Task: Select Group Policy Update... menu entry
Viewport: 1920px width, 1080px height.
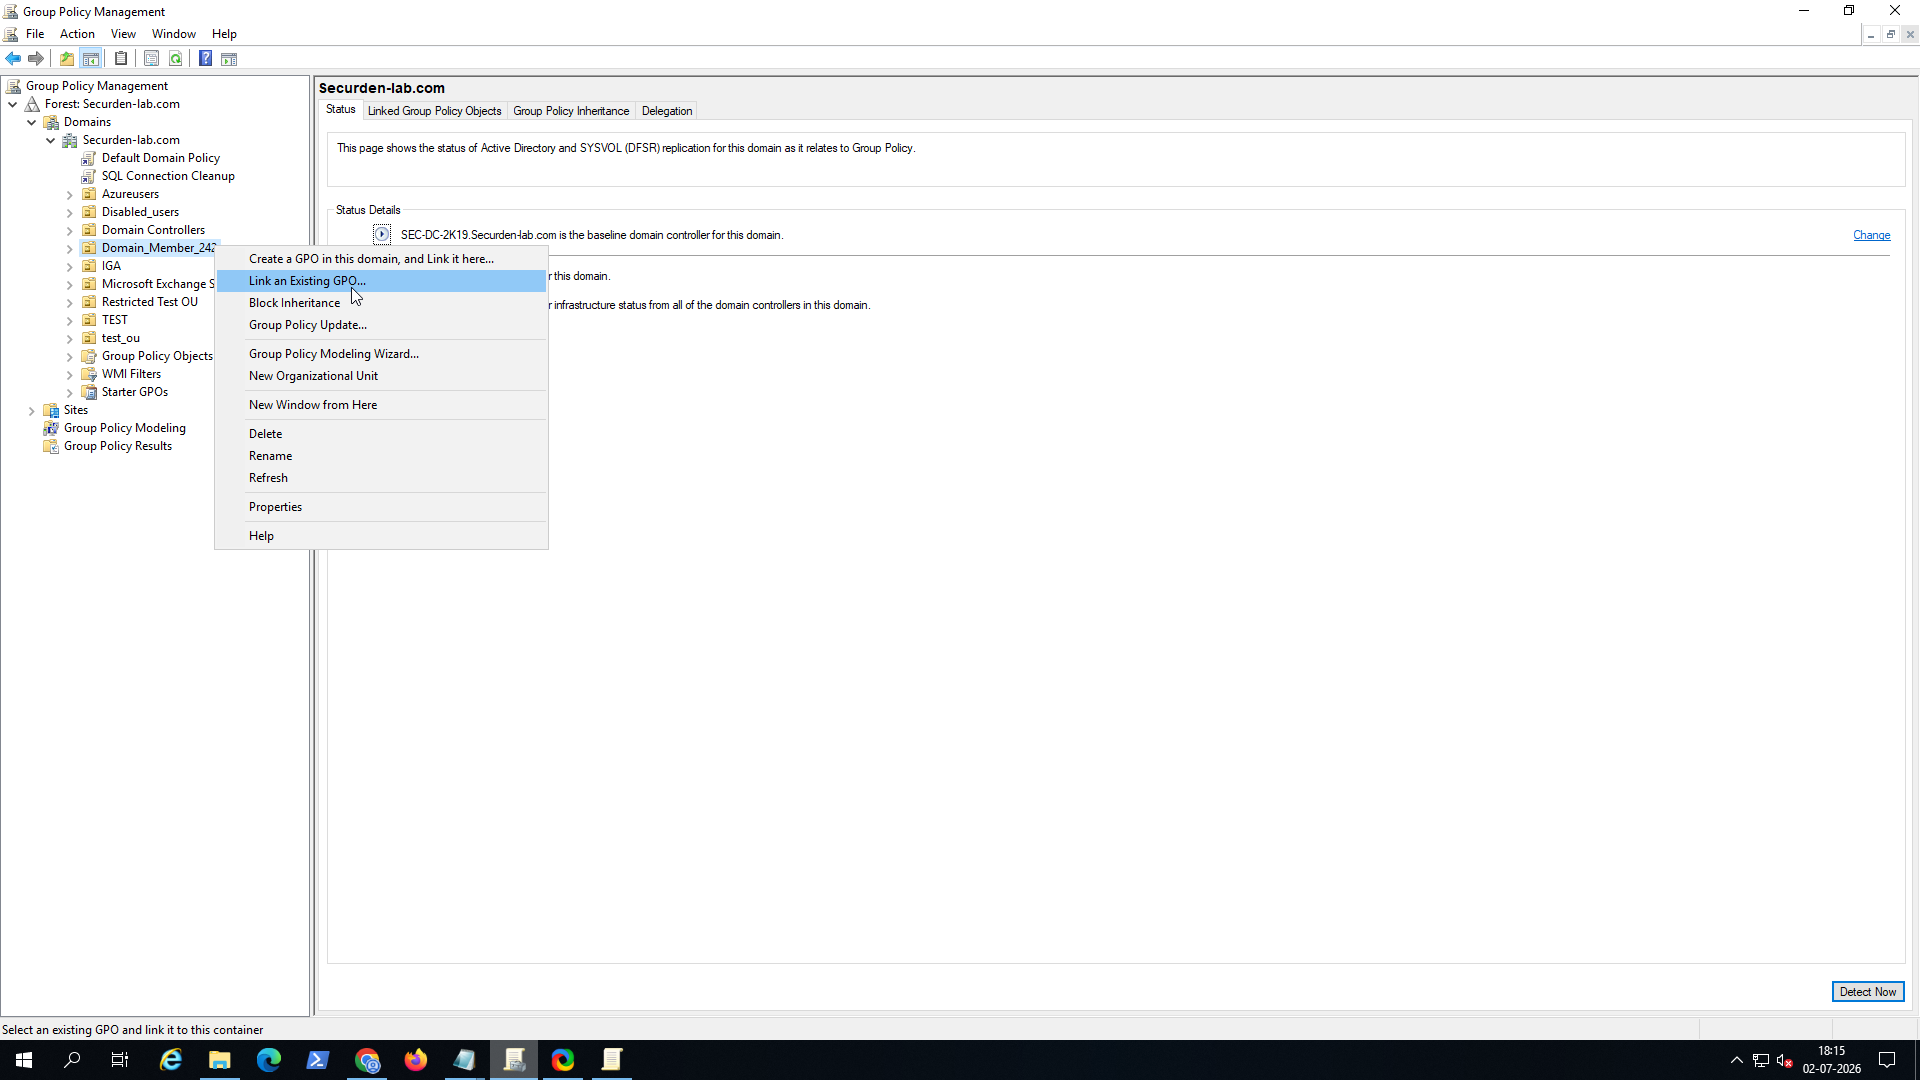Action: click(381, 325)
